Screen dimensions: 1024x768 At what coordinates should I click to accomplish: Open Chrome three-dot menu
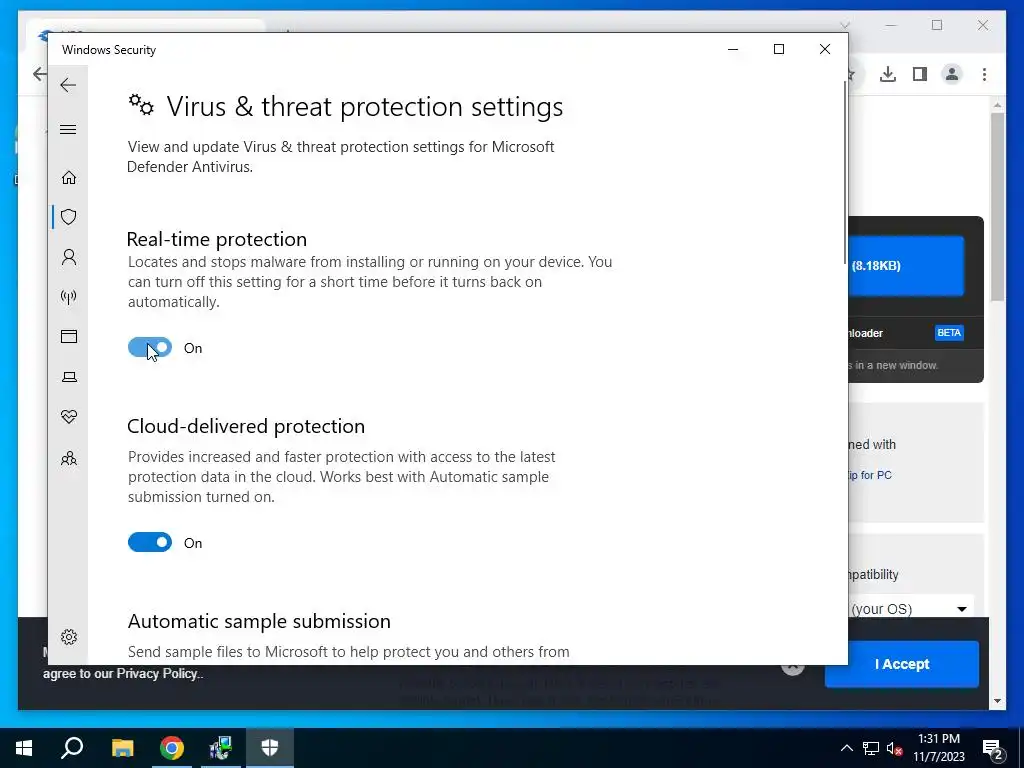[x=984, y=74]
